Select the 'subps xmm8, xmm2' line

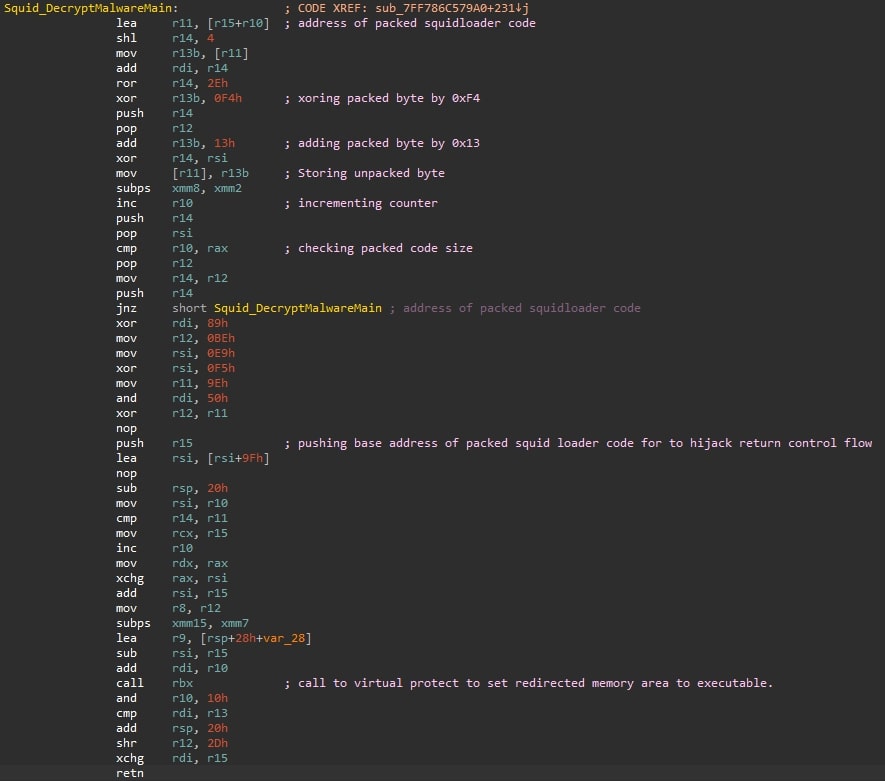tap(179, 188)
